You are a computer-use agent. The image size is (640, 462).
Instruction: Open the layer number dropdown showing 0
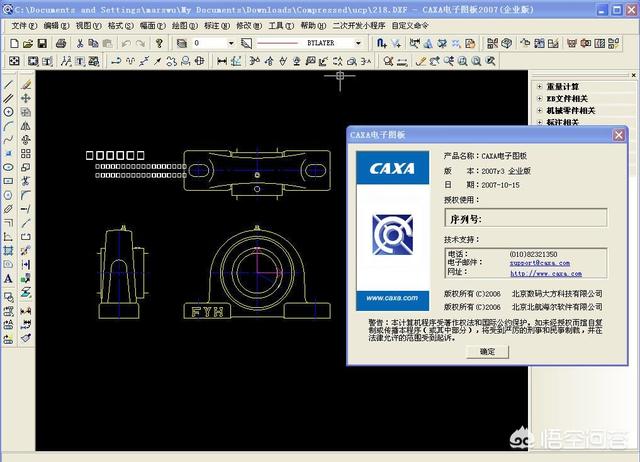click(231, 43)
